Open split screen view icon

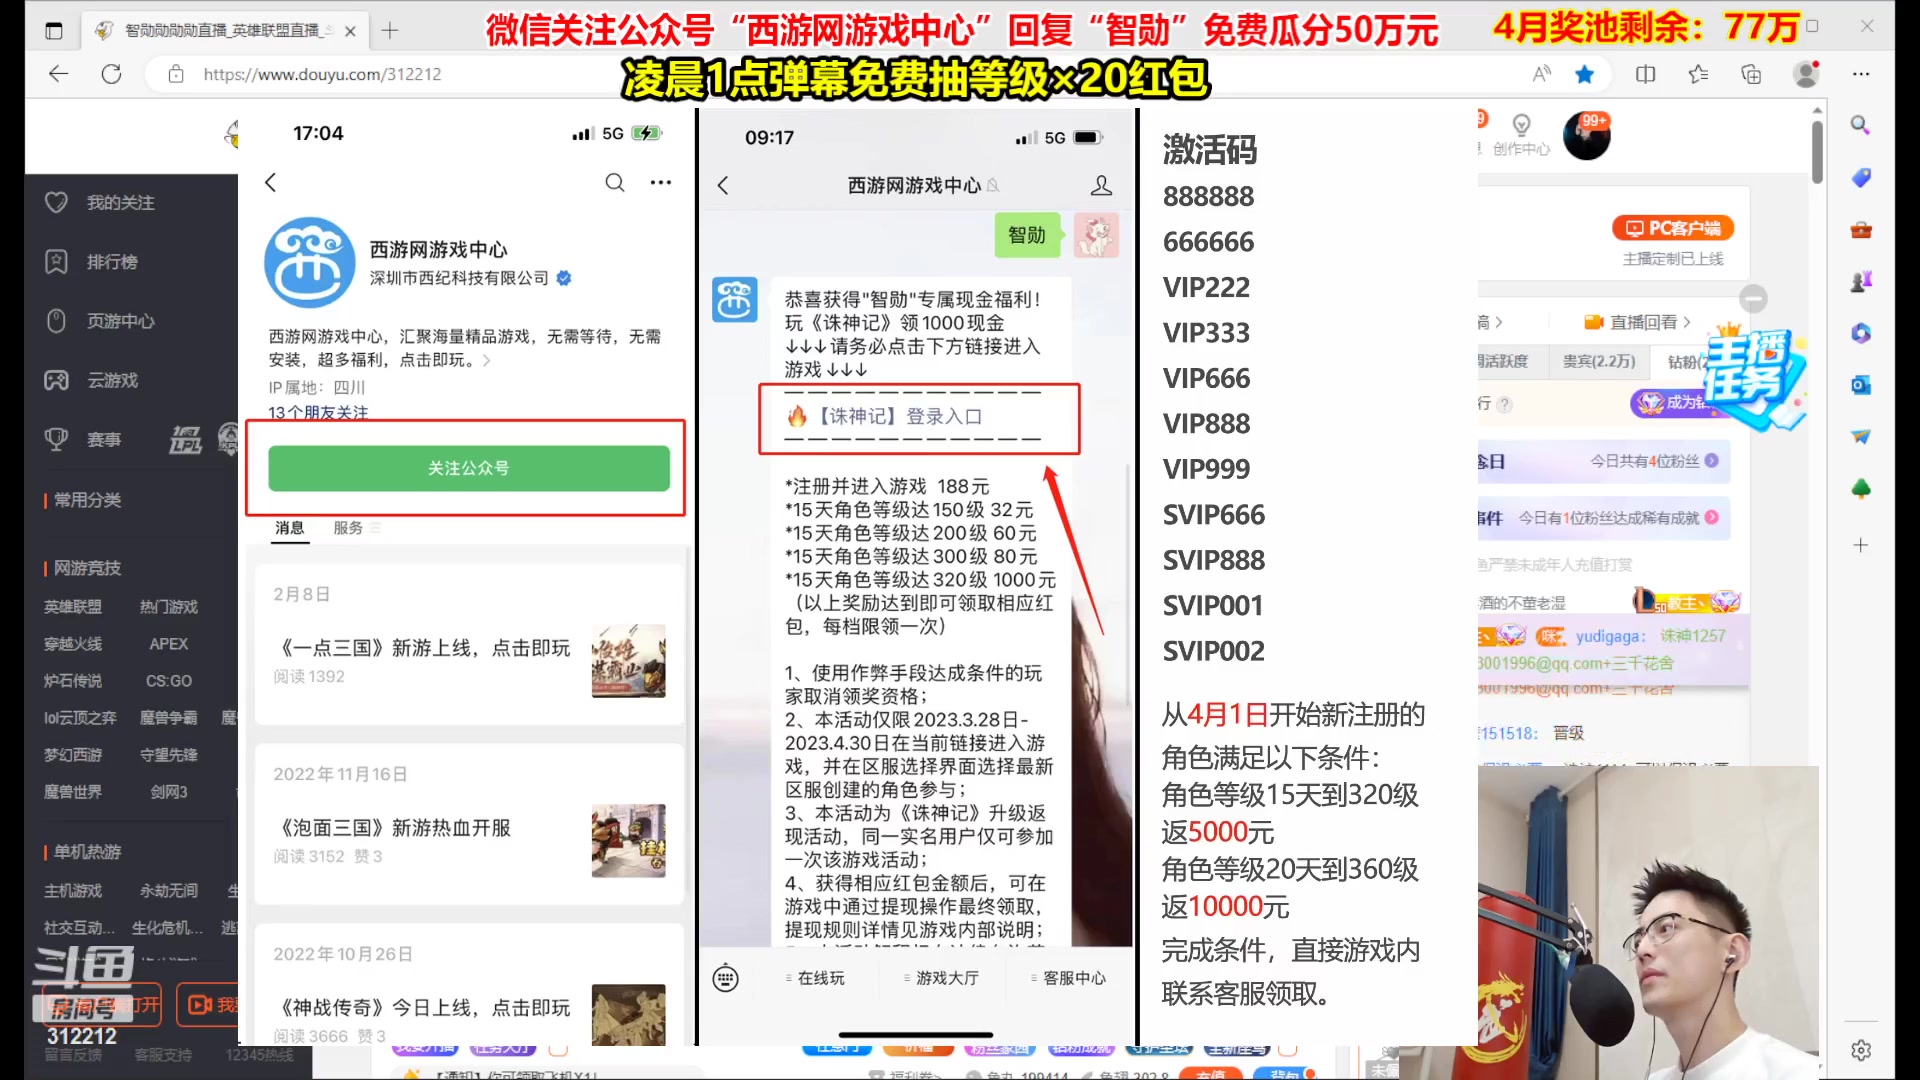[1645, 74]
